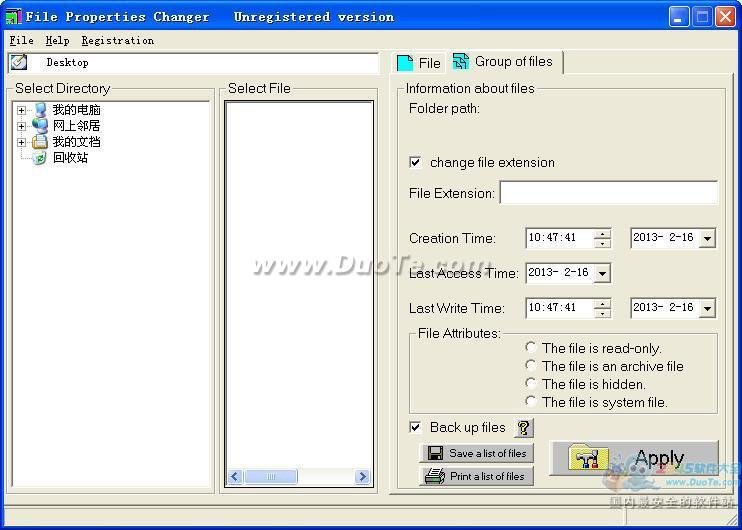Click the Recycle Bin icon
Image resolution: width=742 pixels, height=530 pixels.
coord(40,158)
